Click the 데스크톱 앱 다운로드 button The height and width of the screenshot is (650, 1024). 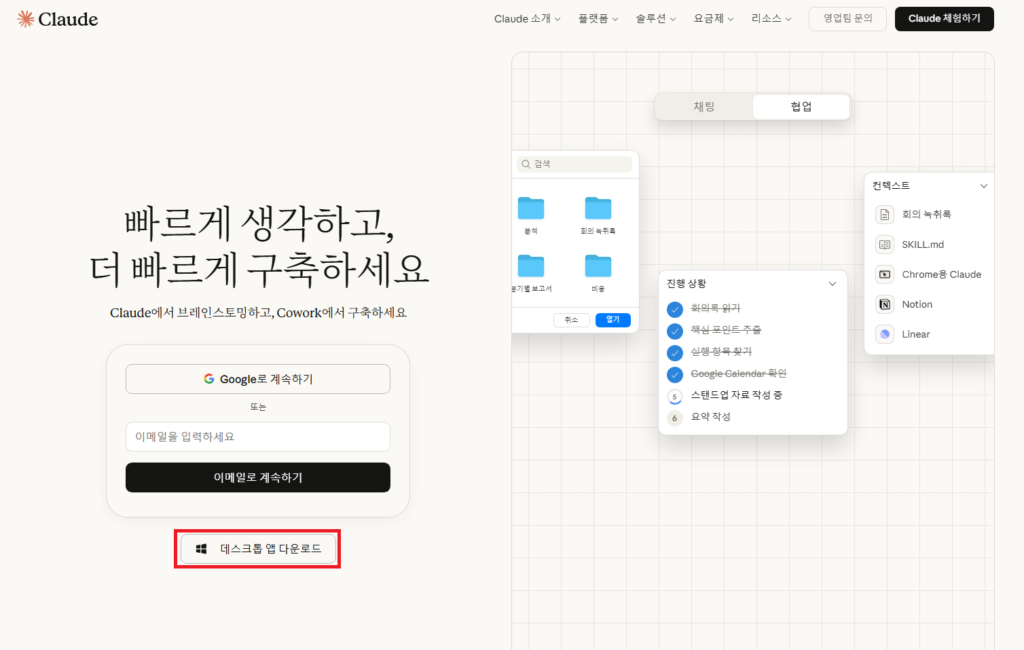(258, 549)
